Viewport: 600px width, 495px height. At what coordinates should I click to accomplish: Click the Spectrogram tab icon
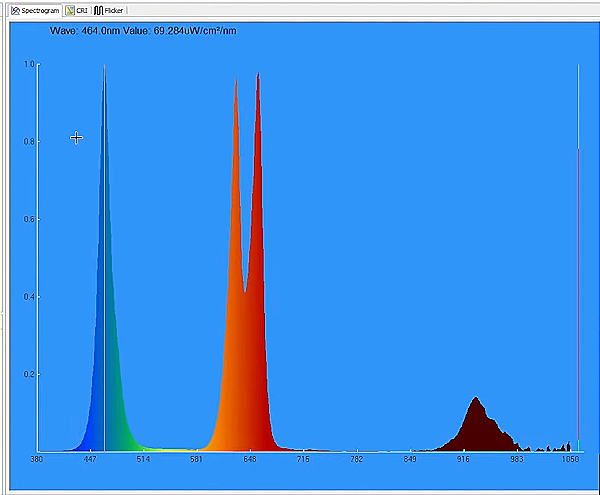14,10
